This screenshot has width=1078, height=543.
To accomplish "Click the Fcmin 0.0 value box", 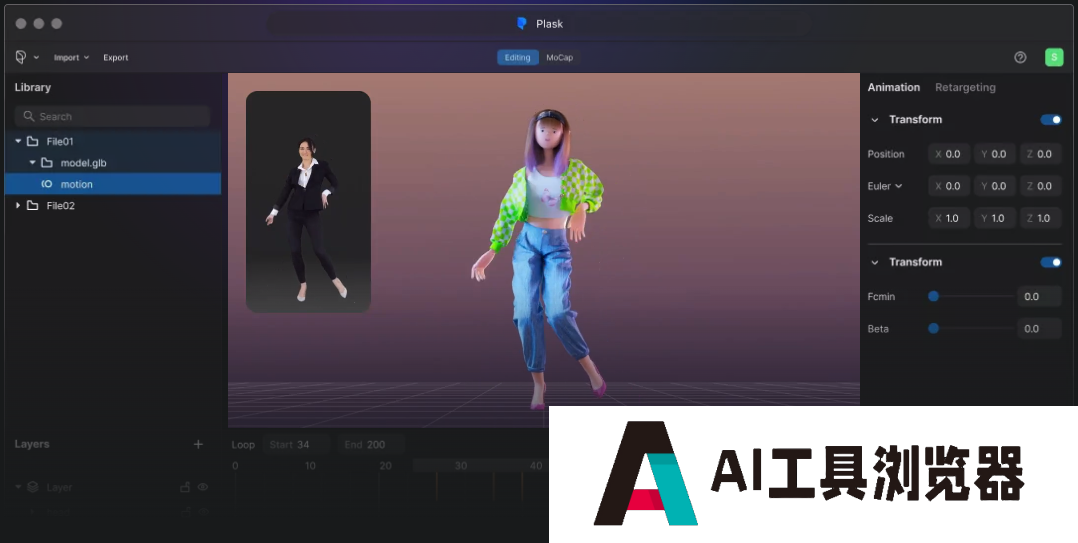I will pyautogui.click(x=1038, y=296).
